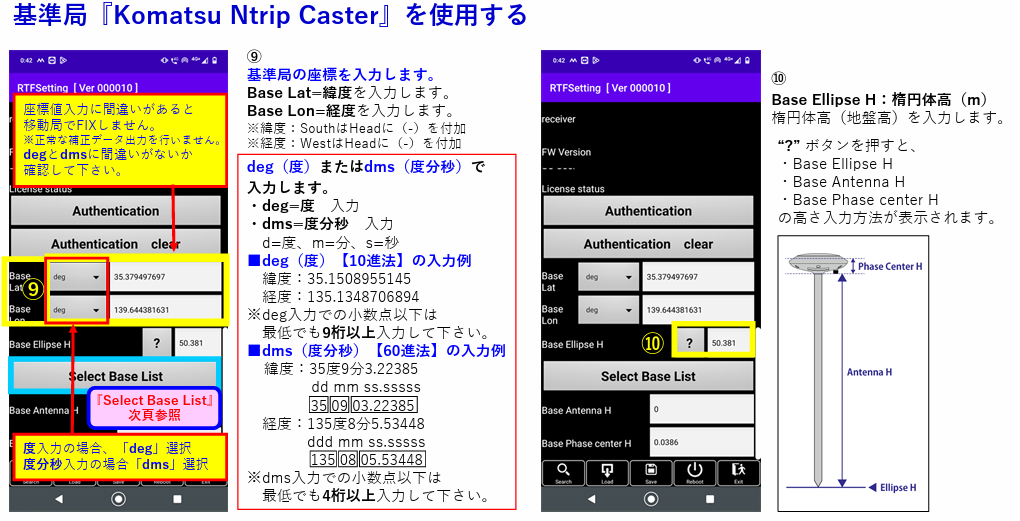Click Authentication clear button on right phone
Image resolution: width=1020 pixels, height=521 pixels.
click(x=649, y=244)
